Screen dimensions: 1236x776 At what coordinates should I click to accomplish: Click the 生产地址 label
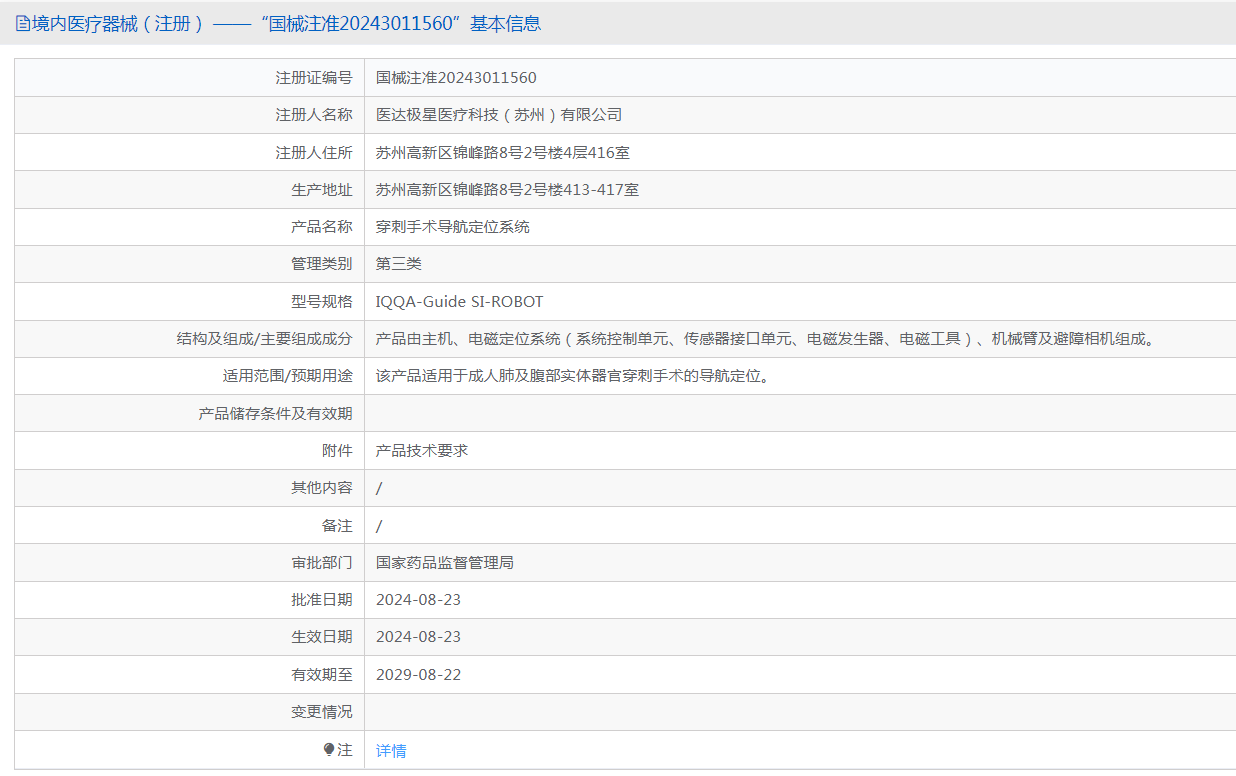[322, 189]
